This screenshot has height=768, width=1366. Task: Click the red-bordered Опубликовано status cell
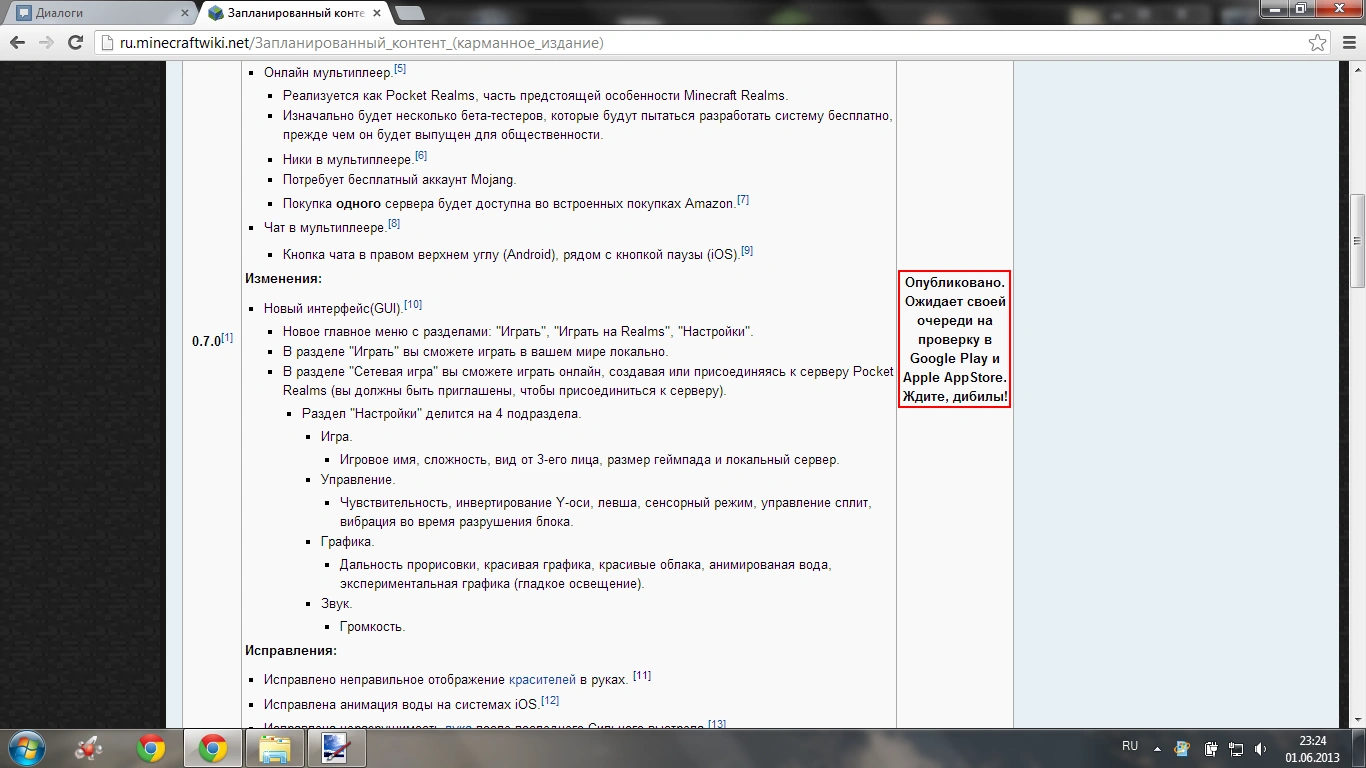click(955, 339)
